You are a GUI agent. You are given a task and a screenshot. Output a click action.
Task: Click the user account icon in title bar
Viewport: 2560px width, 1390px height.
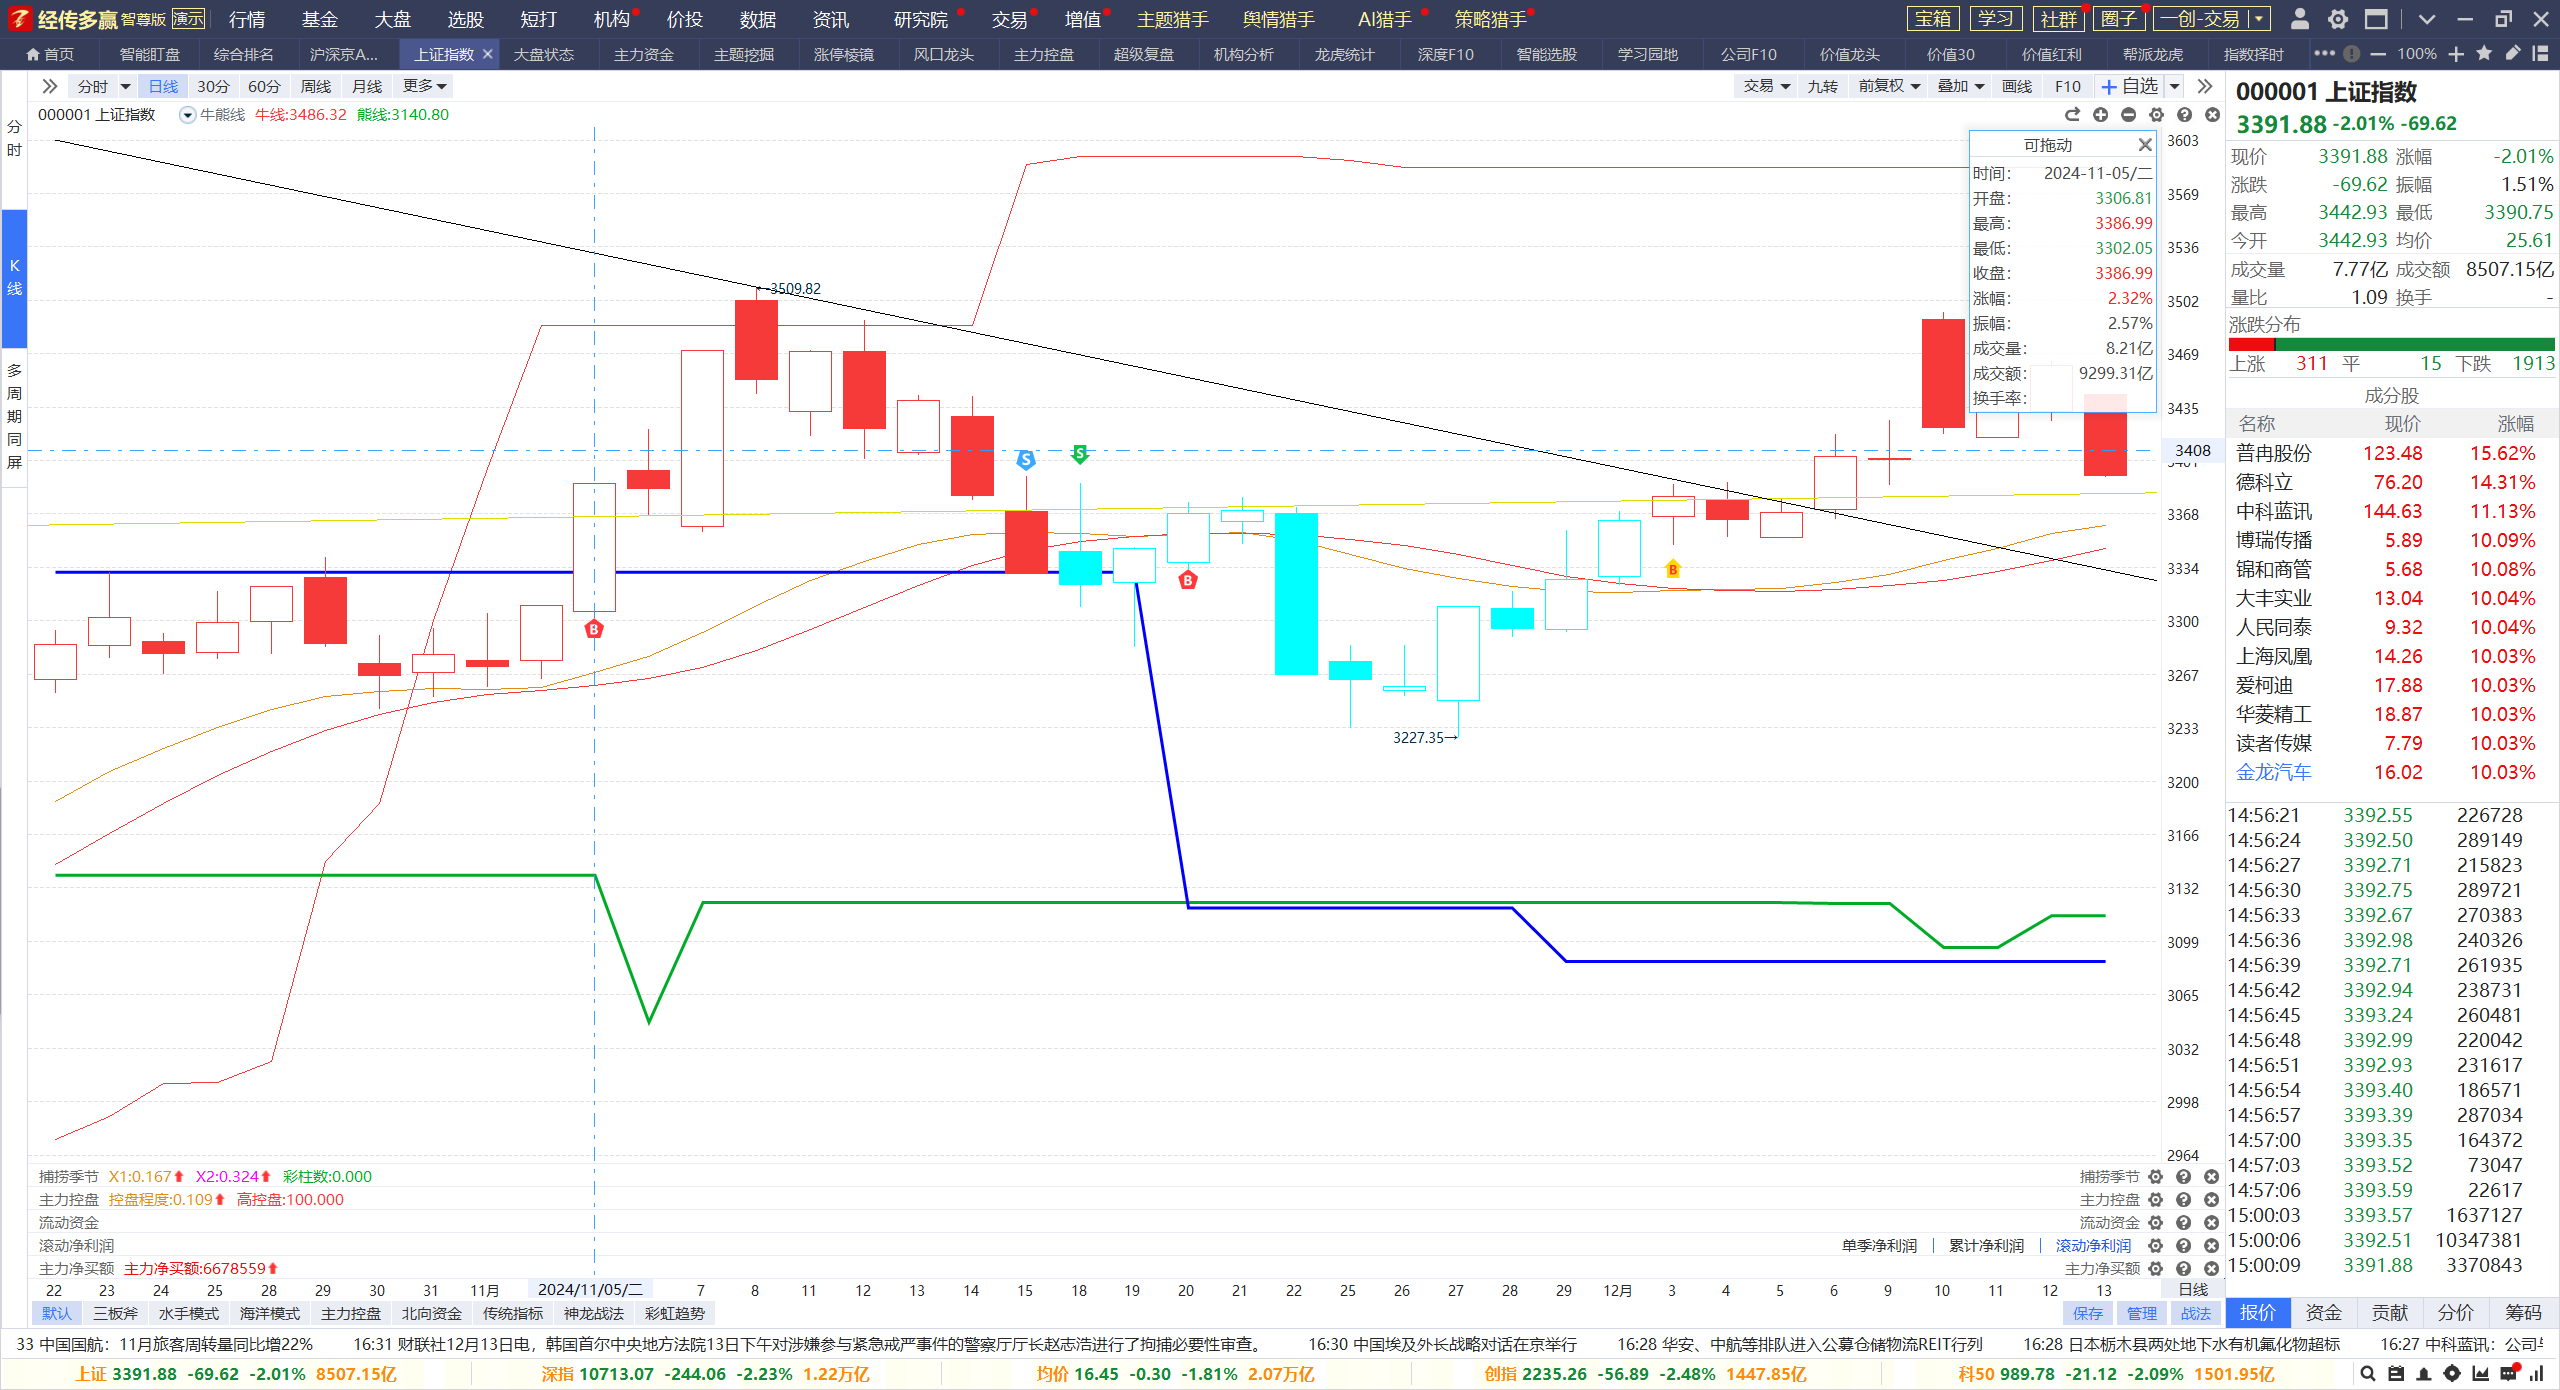coord(2299,19)
